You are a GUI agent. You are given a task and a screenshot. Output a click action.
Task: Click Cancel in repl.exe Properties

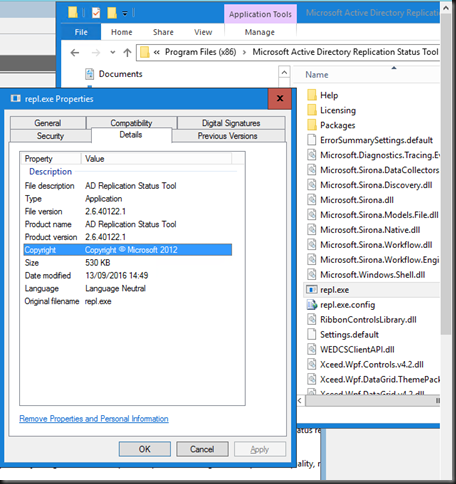pyautogui.click(x=202, y=449)
